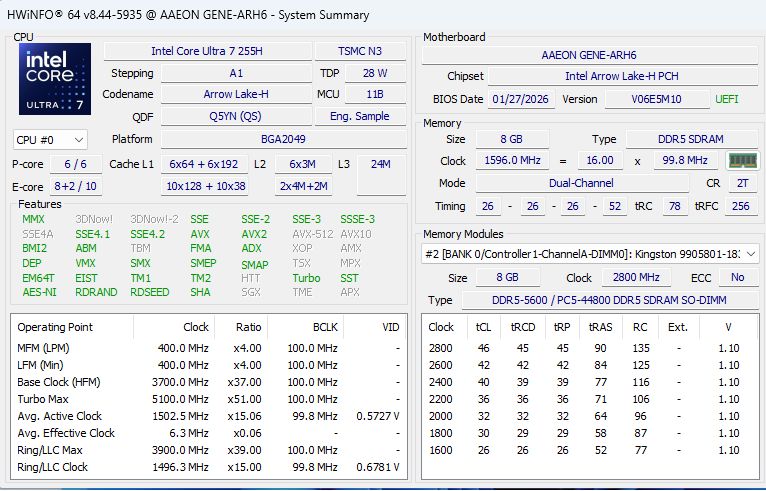Select the Base Clock (HFM) row

pos(209,382)
